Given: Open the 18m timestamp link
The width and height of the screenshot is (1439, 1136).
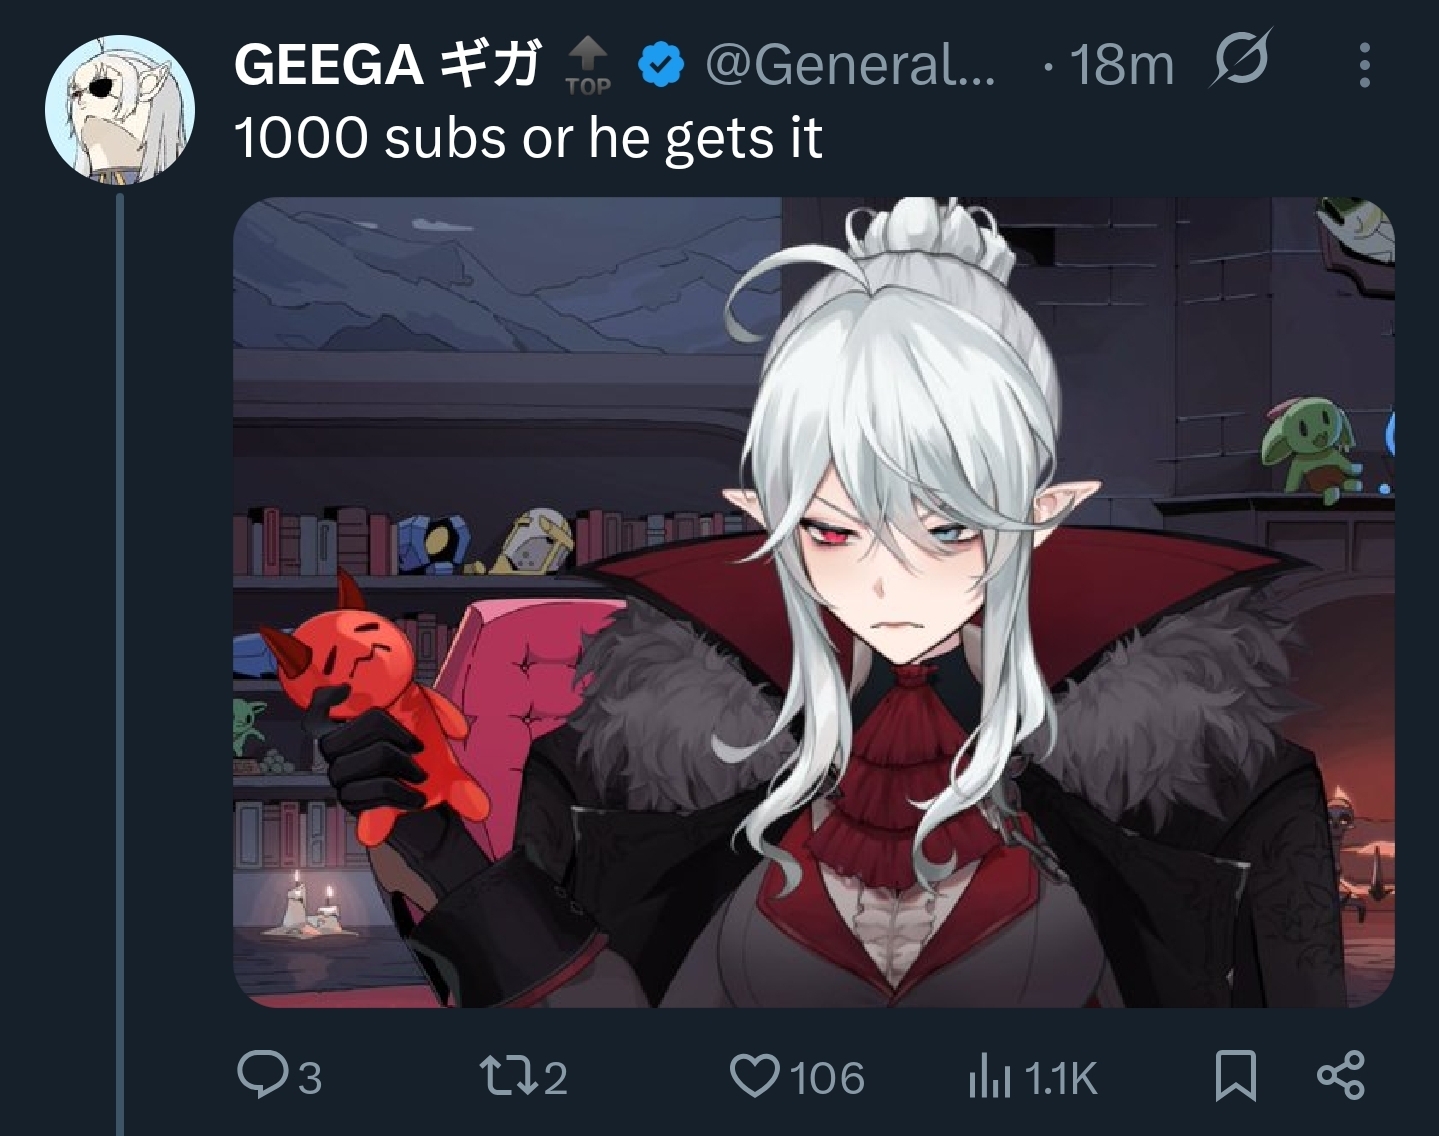Looking at the screenshot, I should pyautogui.click(x=1121, y=66).
